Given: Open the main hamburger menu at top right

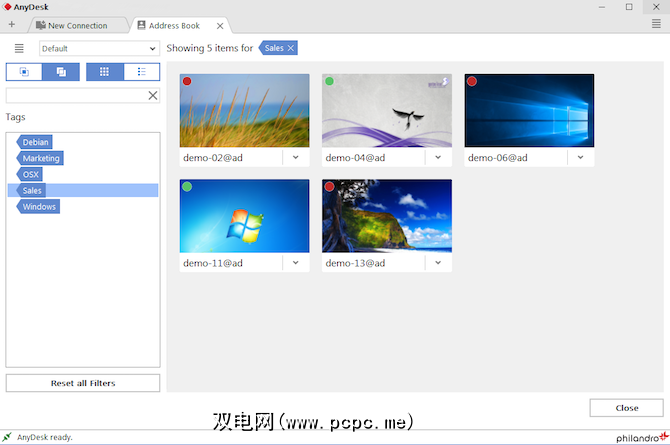Looking at the screenshot, I should (x=656, y=24).
